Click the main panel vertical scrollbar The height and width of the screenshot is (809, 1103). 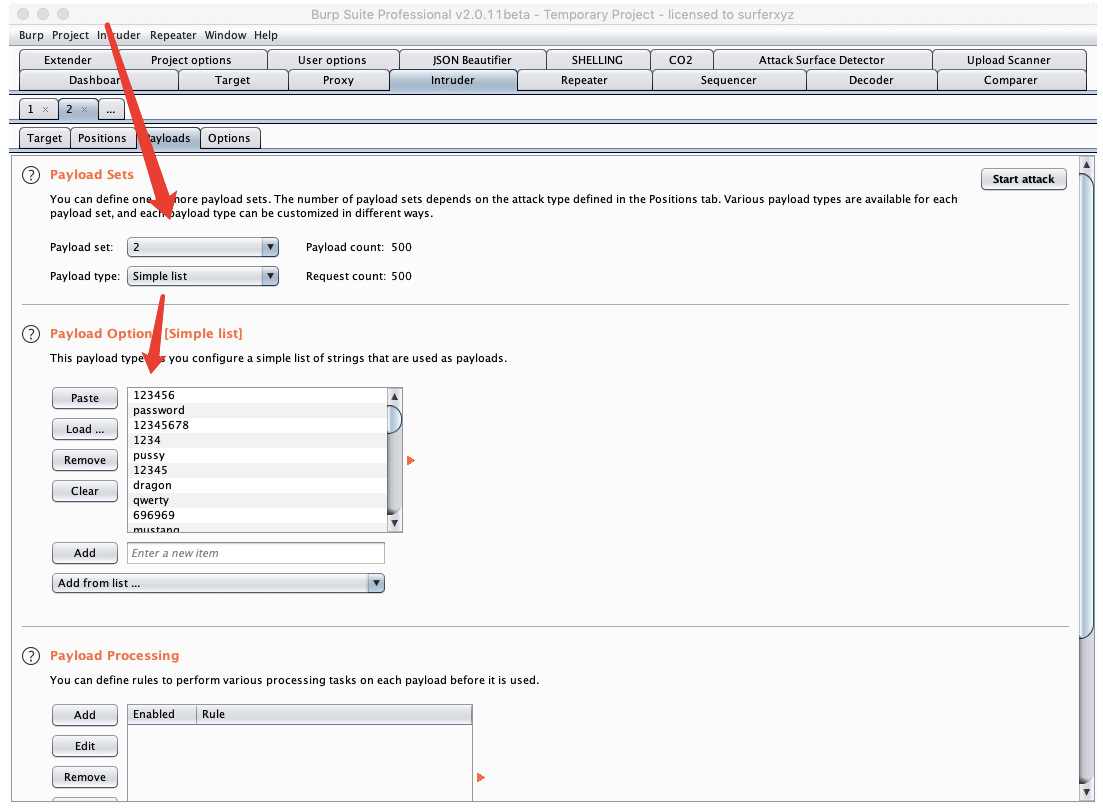point(1086,407)
